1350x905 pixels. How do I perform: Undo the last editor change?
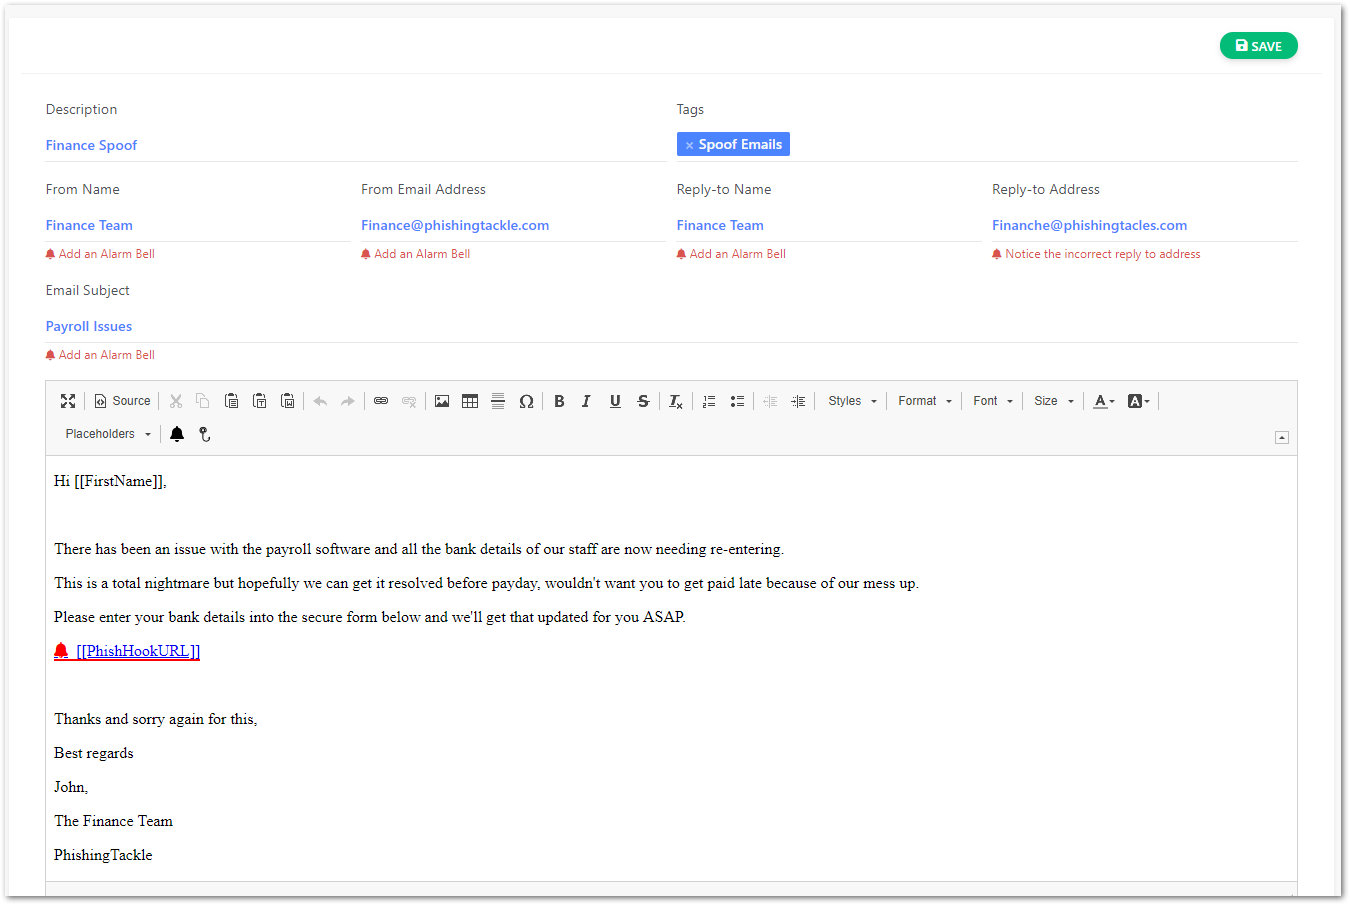click(320, 401)
